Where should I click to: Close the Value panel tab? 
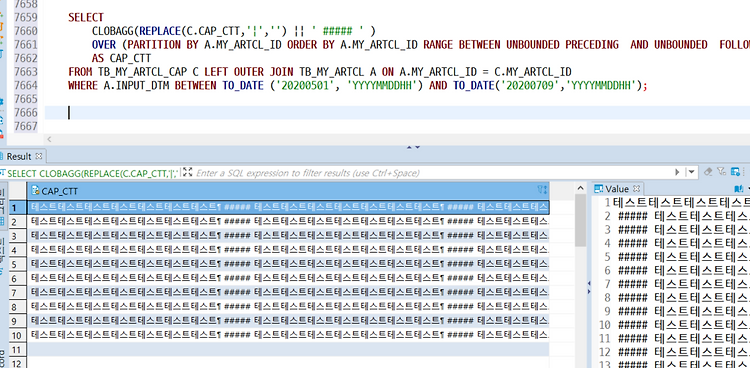coord(636,189)
